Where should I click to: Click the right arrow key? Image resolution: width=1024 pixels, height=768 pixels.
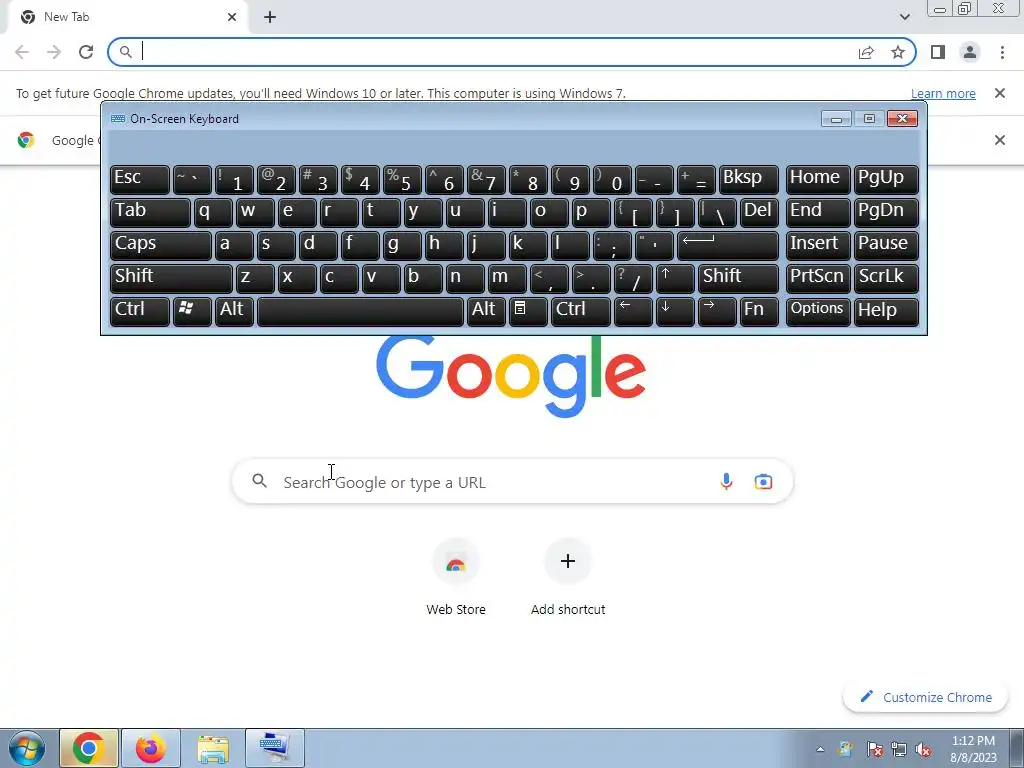(717, 311)
